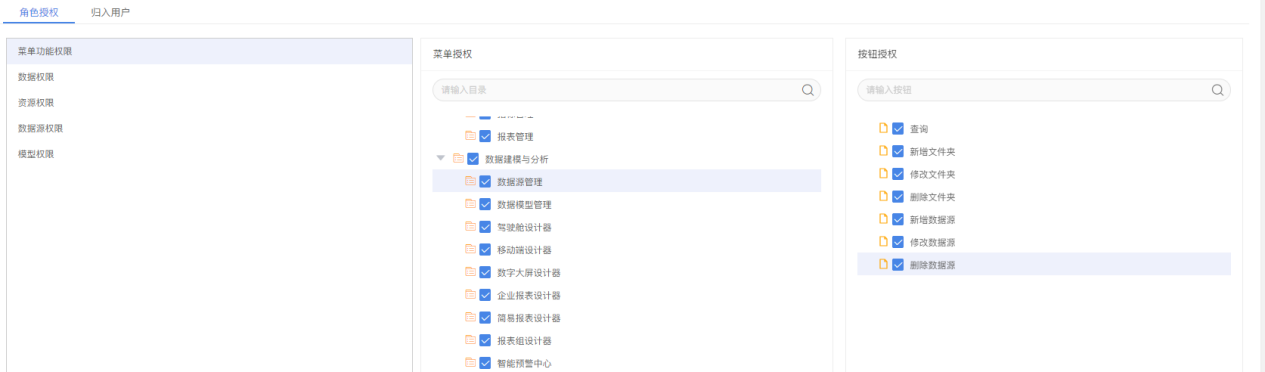
Task: Select the 修改数据源 permission label
Action: 932,242
